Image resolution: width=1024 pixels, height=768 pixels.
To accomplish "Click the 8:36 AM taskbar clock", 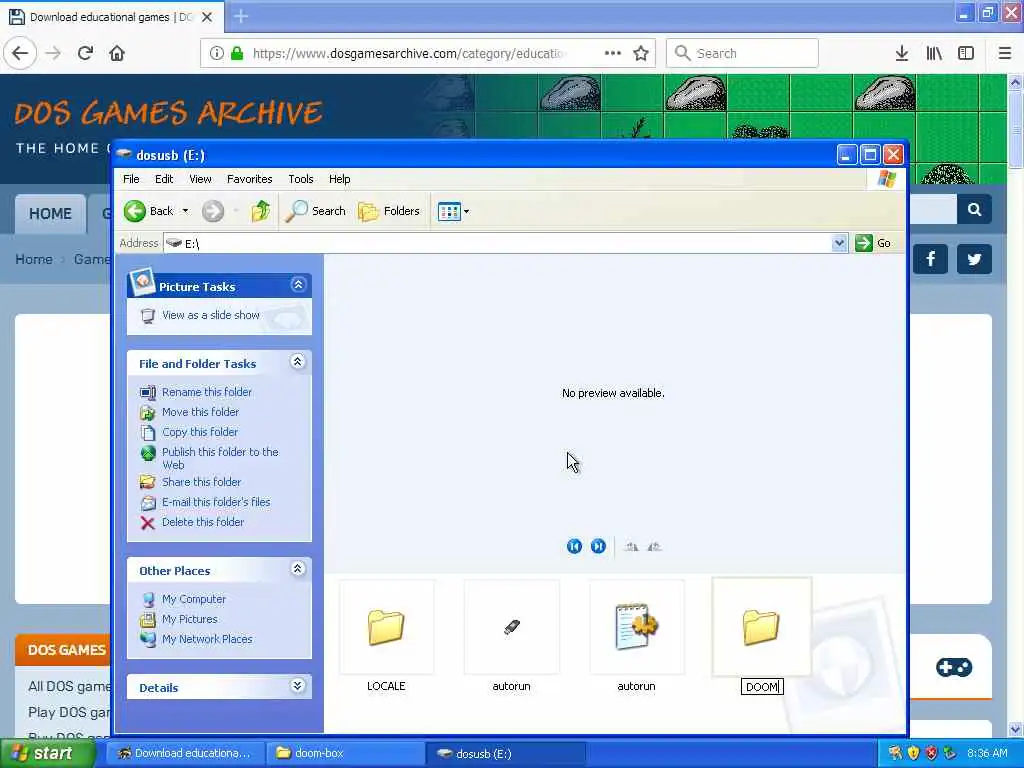I will coord(987,753).
